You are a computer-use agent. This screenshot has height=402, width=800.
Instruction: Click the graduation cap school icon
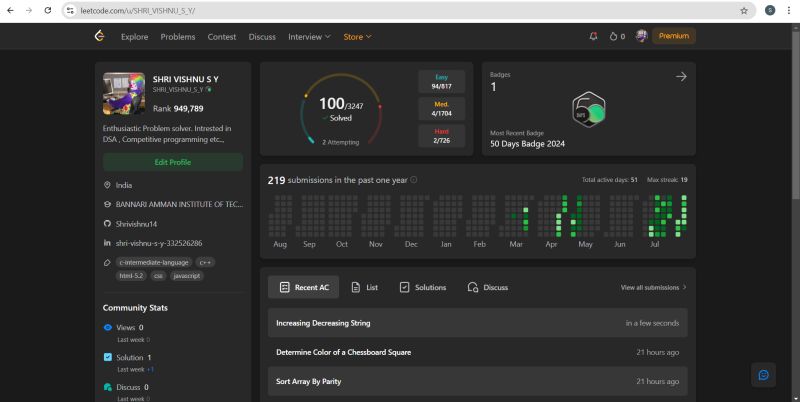pos(107,204)
